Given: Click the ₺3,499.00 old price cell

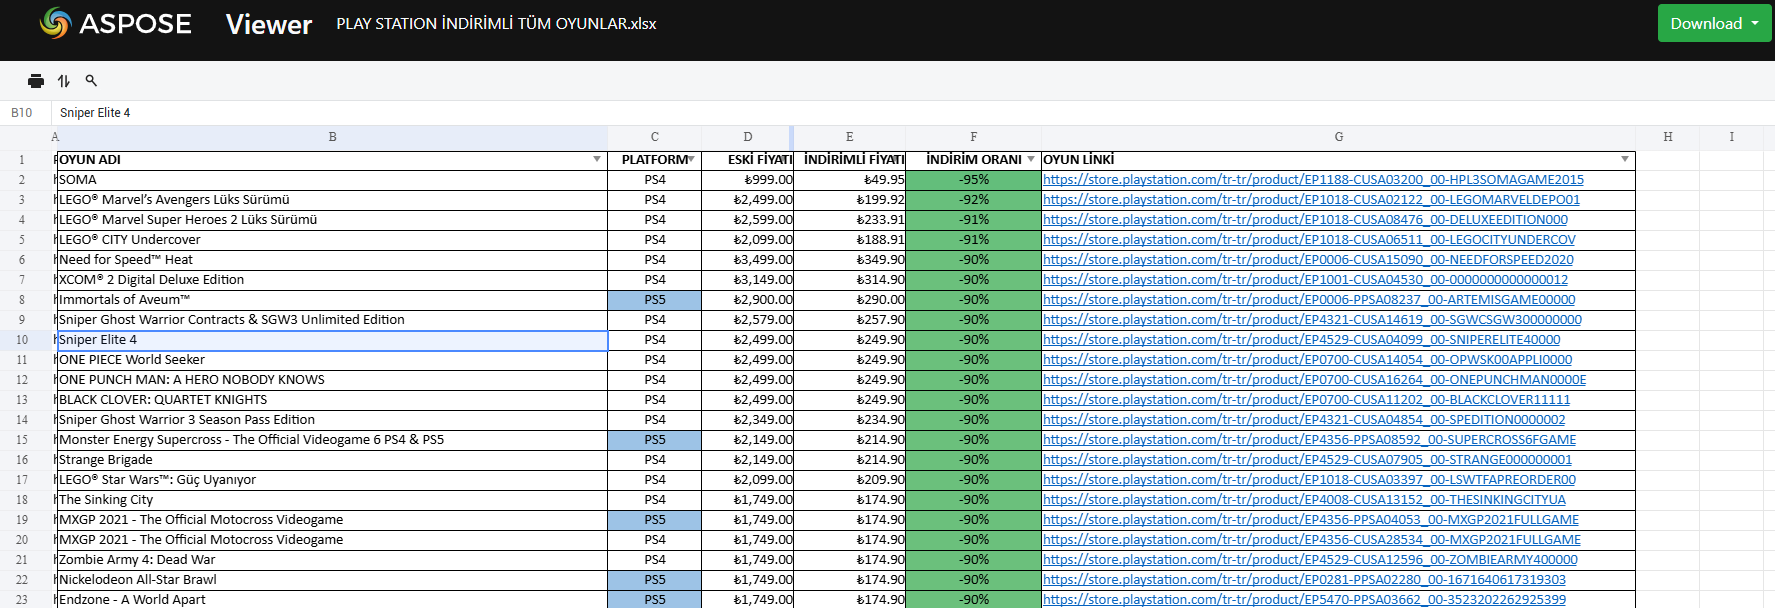Looking at the screenshot, I should click(748, 260).
